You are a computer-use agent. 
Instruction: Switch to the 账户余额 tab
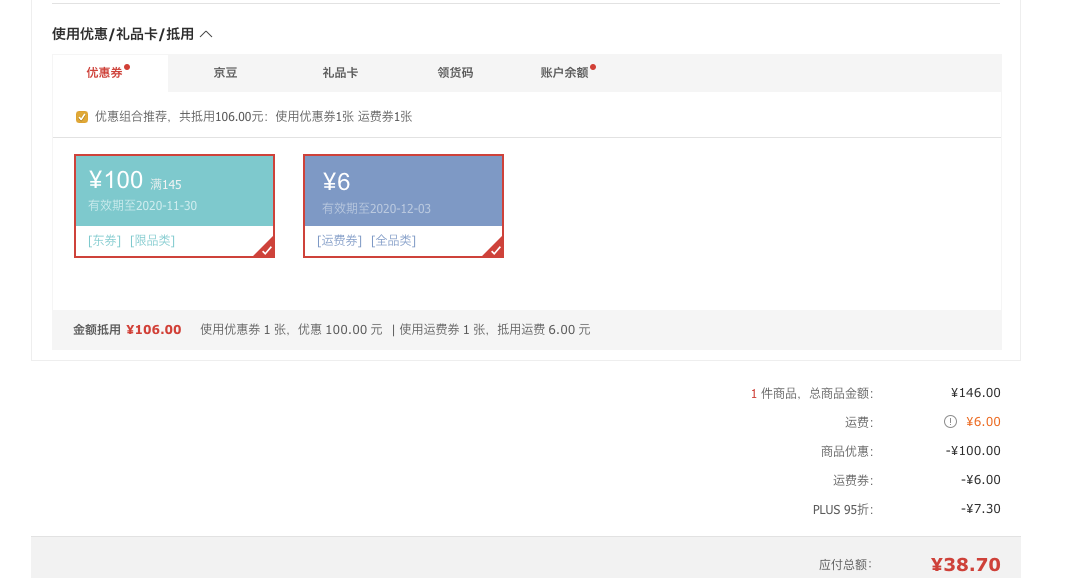pyautogui.click(x=565, y=73)
